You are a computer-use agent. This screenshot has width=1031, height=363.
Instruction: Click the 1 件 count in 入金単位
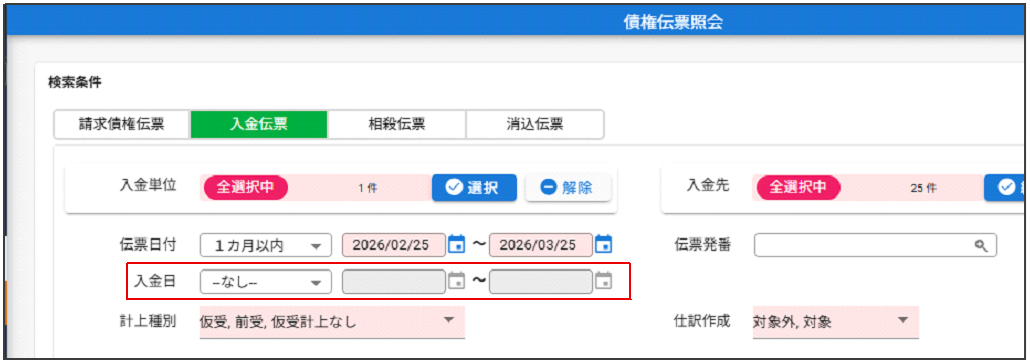[x=368, y=188]
